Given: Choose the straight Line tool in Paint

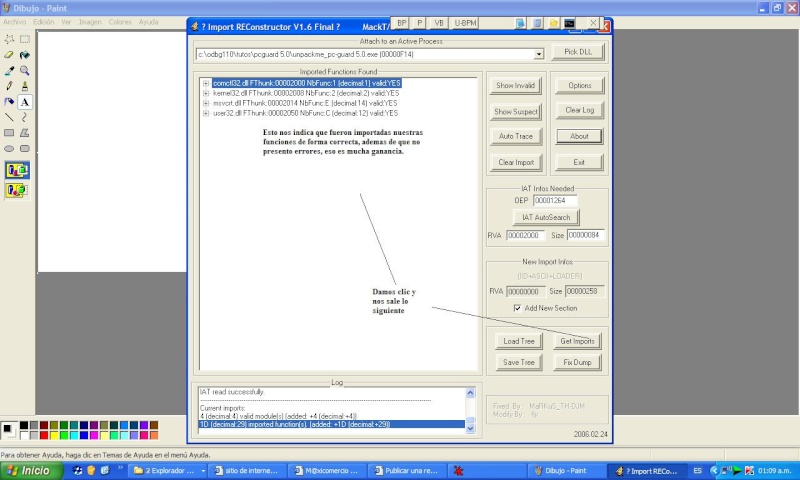Looking at the screenshot, I should point(9,117).
